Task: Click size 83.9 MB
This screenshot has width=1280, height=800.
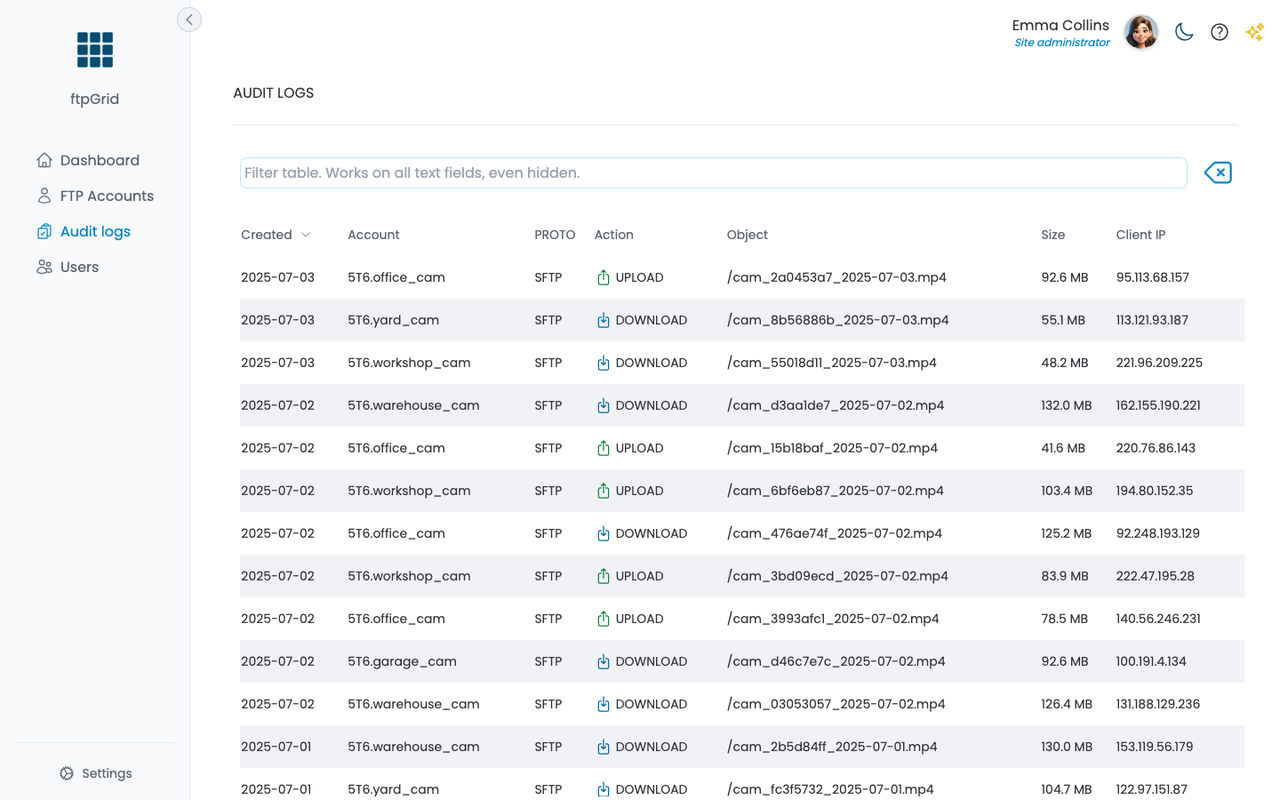Action: tap(1064, 576)
